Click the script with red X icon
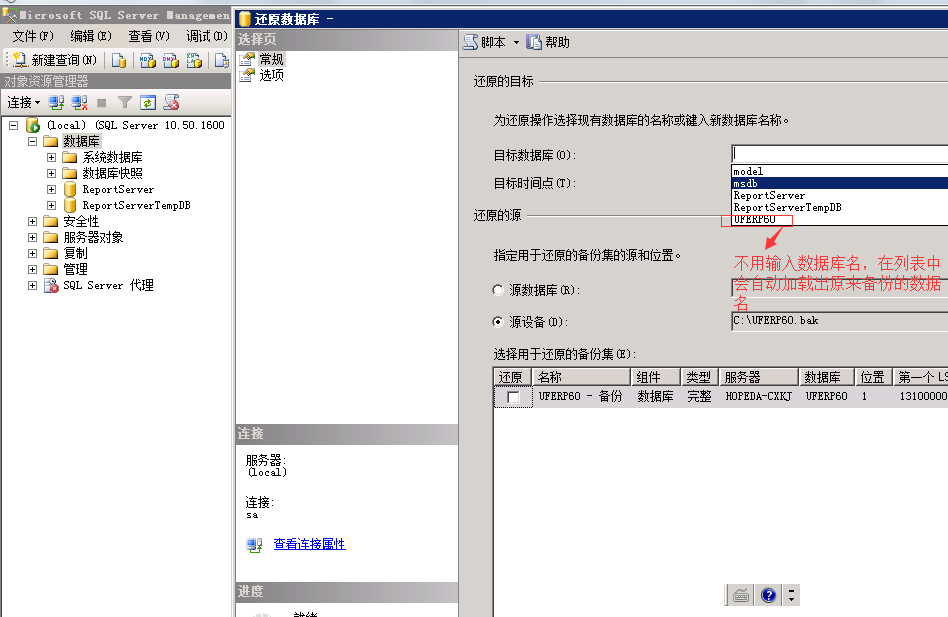948x617 pixels. pyautogui.click(x=171, y=103)
